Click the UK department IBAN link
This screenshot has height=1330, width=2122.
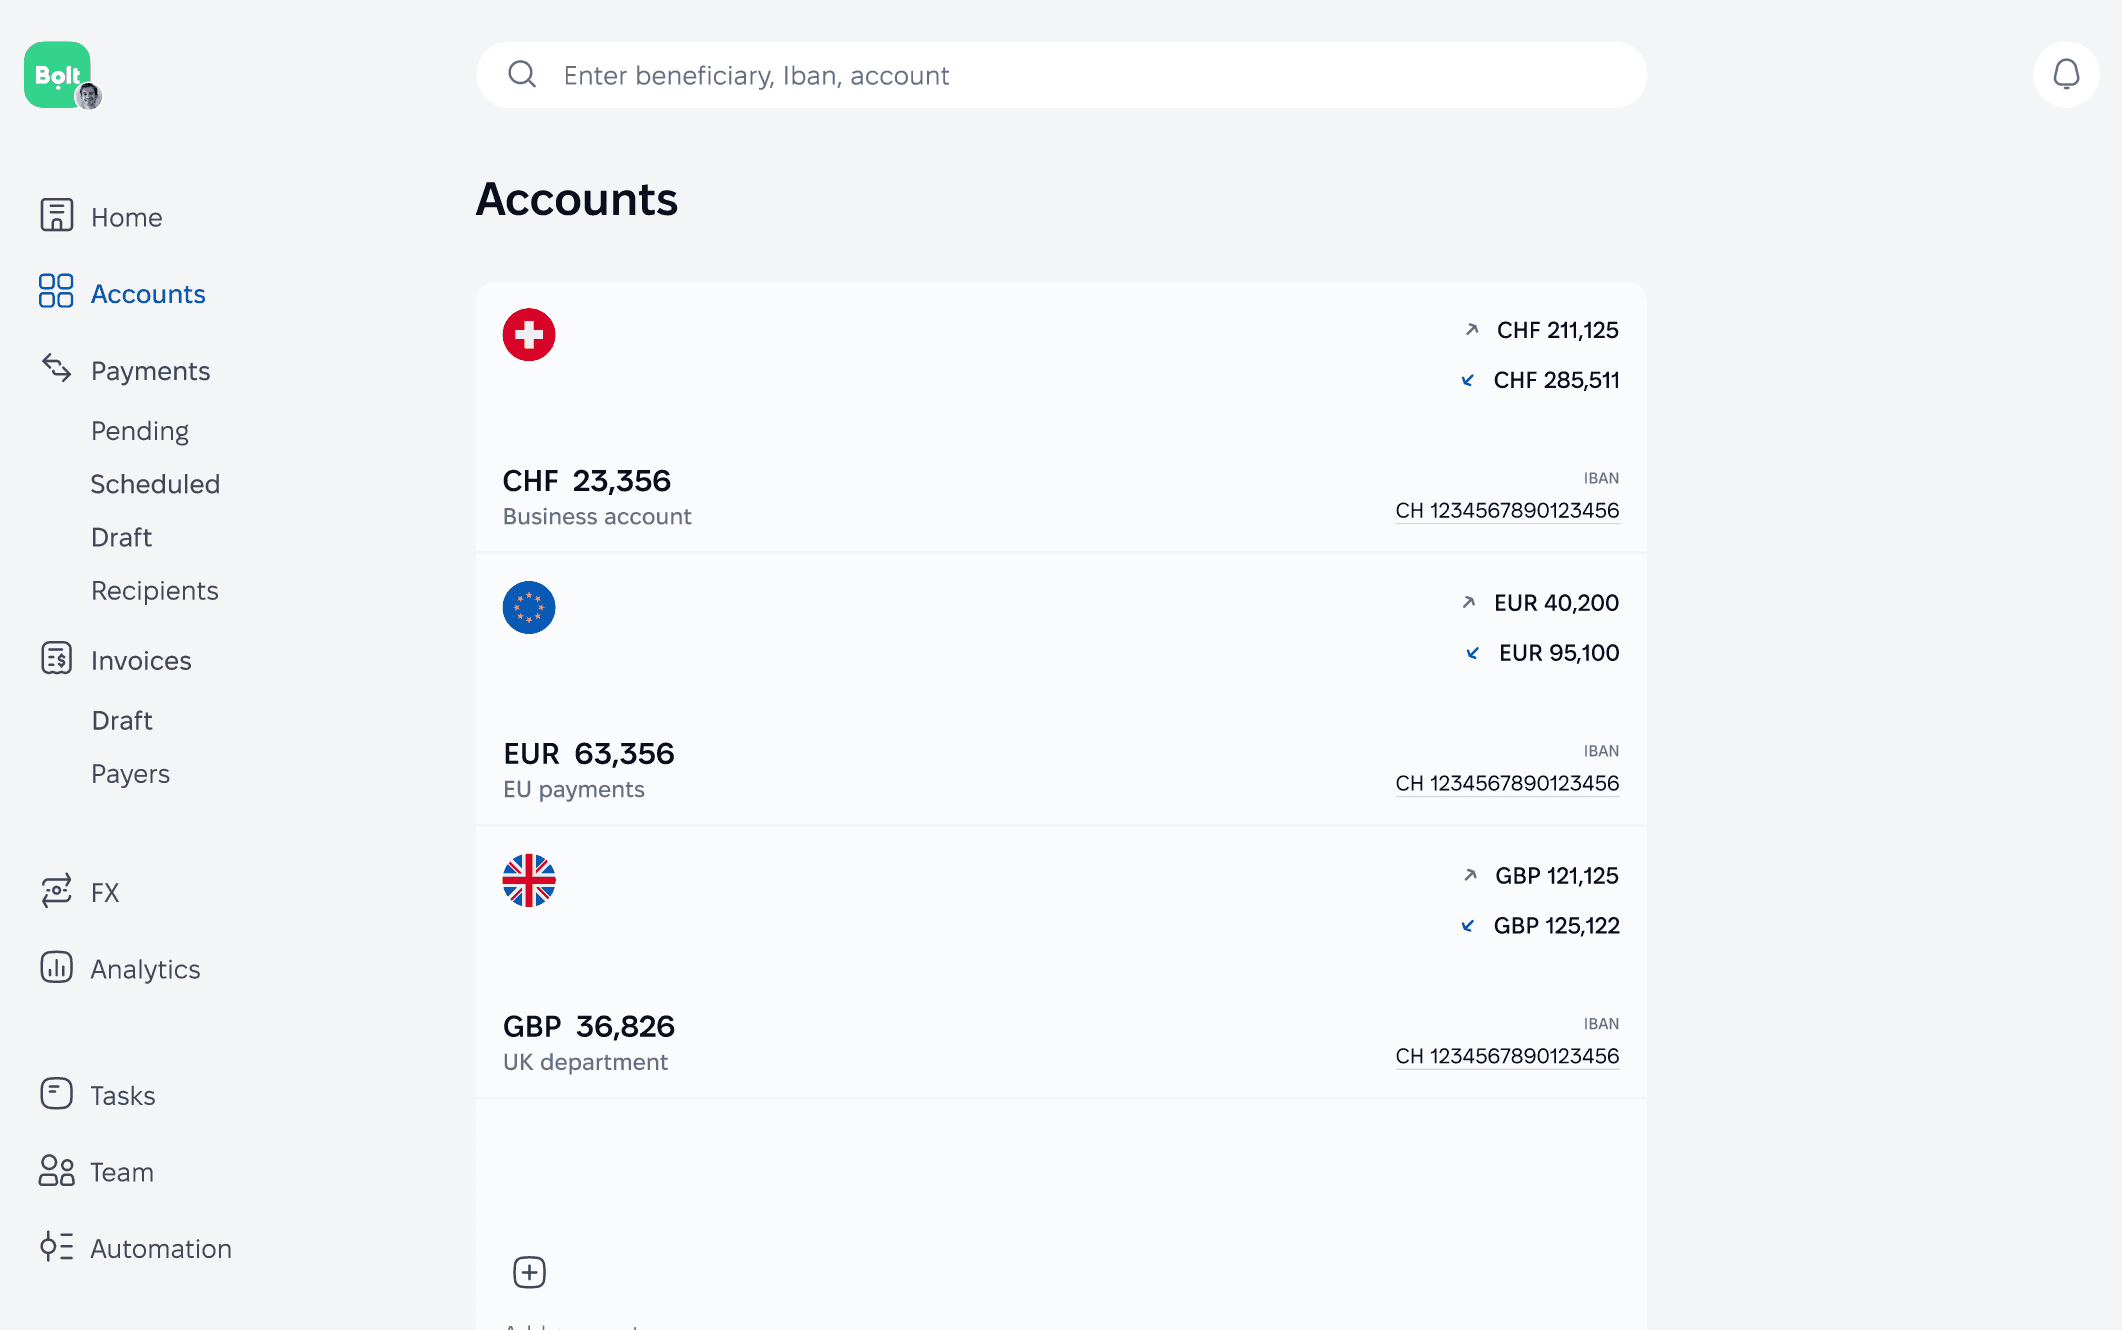(x=1507, y=1056)
